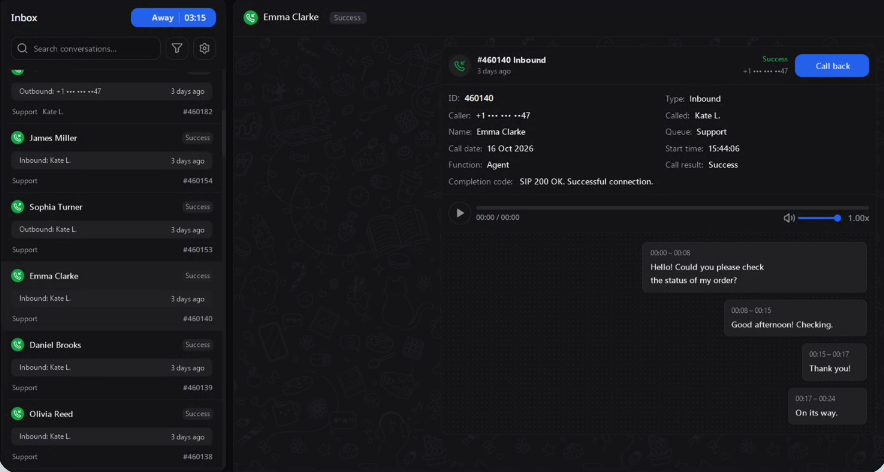This screenshot has height=472, width=884.
Task: Click the Queue Support value
Action: pyautogui.click(x=711, y=132)
